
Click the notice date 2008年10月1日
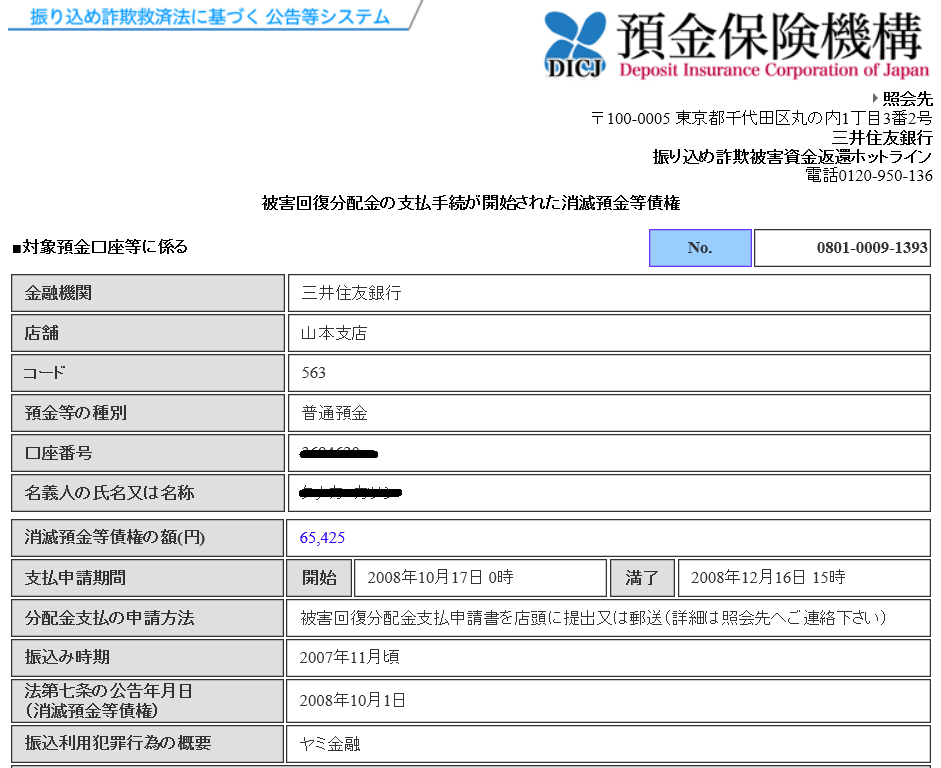tap(352, 700)
